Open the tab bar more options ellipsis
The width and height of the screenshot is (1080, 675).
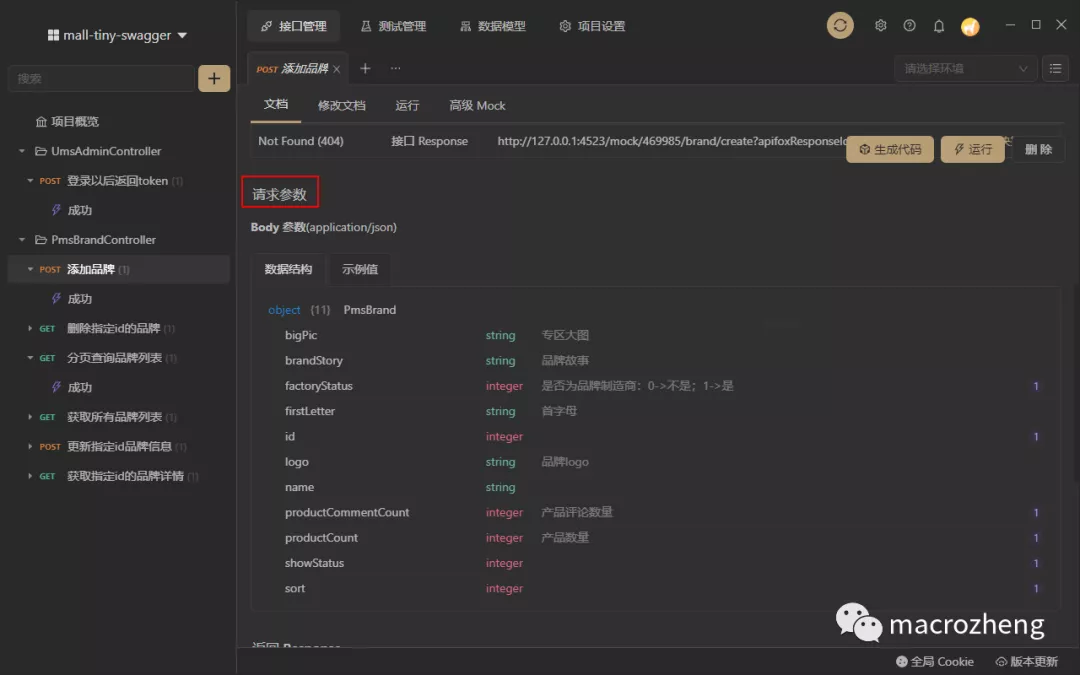[395, 68]
